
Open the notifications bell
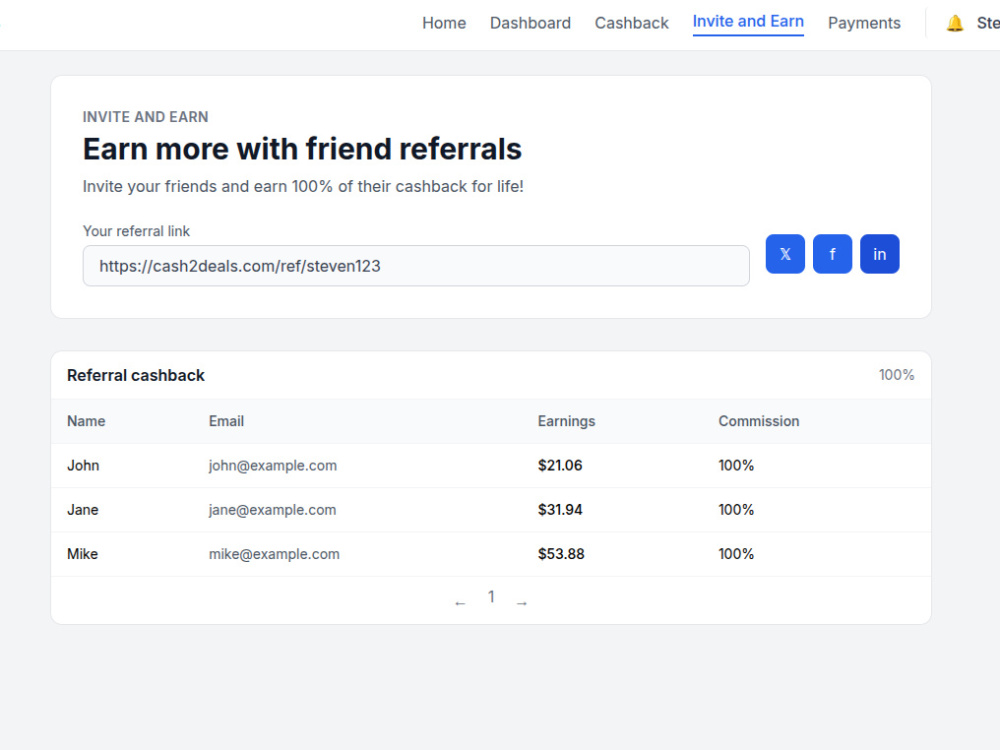(955, 24)
